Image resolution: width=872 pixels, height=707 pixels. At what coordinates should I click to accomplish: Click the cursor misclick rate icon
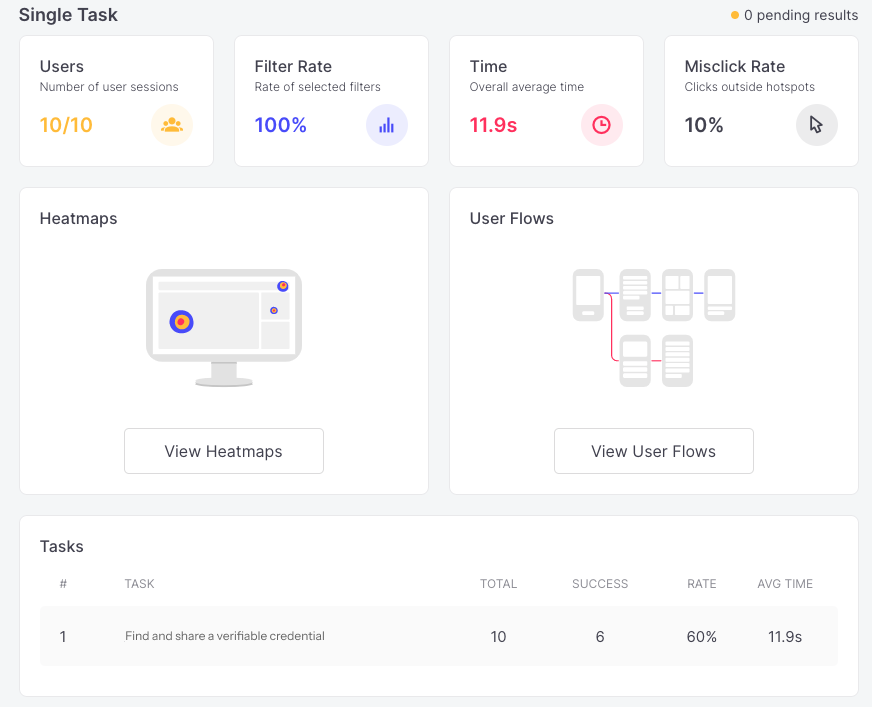coord(816,125)
